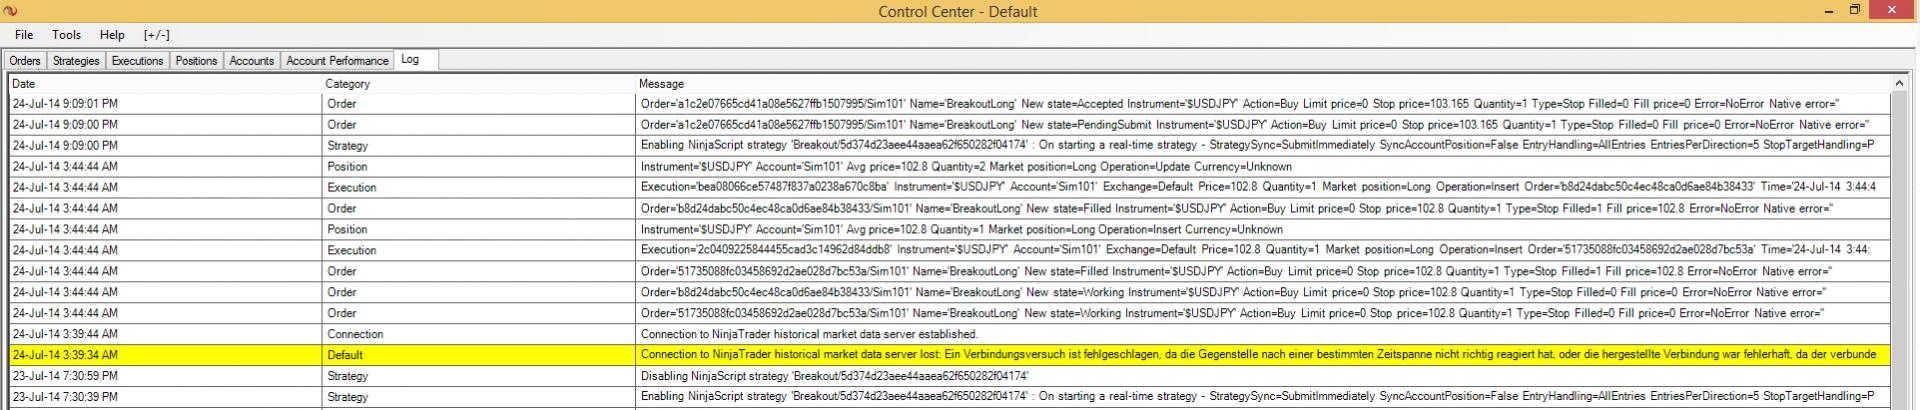Click the Execution message starting '2c0409225844'
This screenshot has width=1920, height=410.
[x=1263, y=250]
